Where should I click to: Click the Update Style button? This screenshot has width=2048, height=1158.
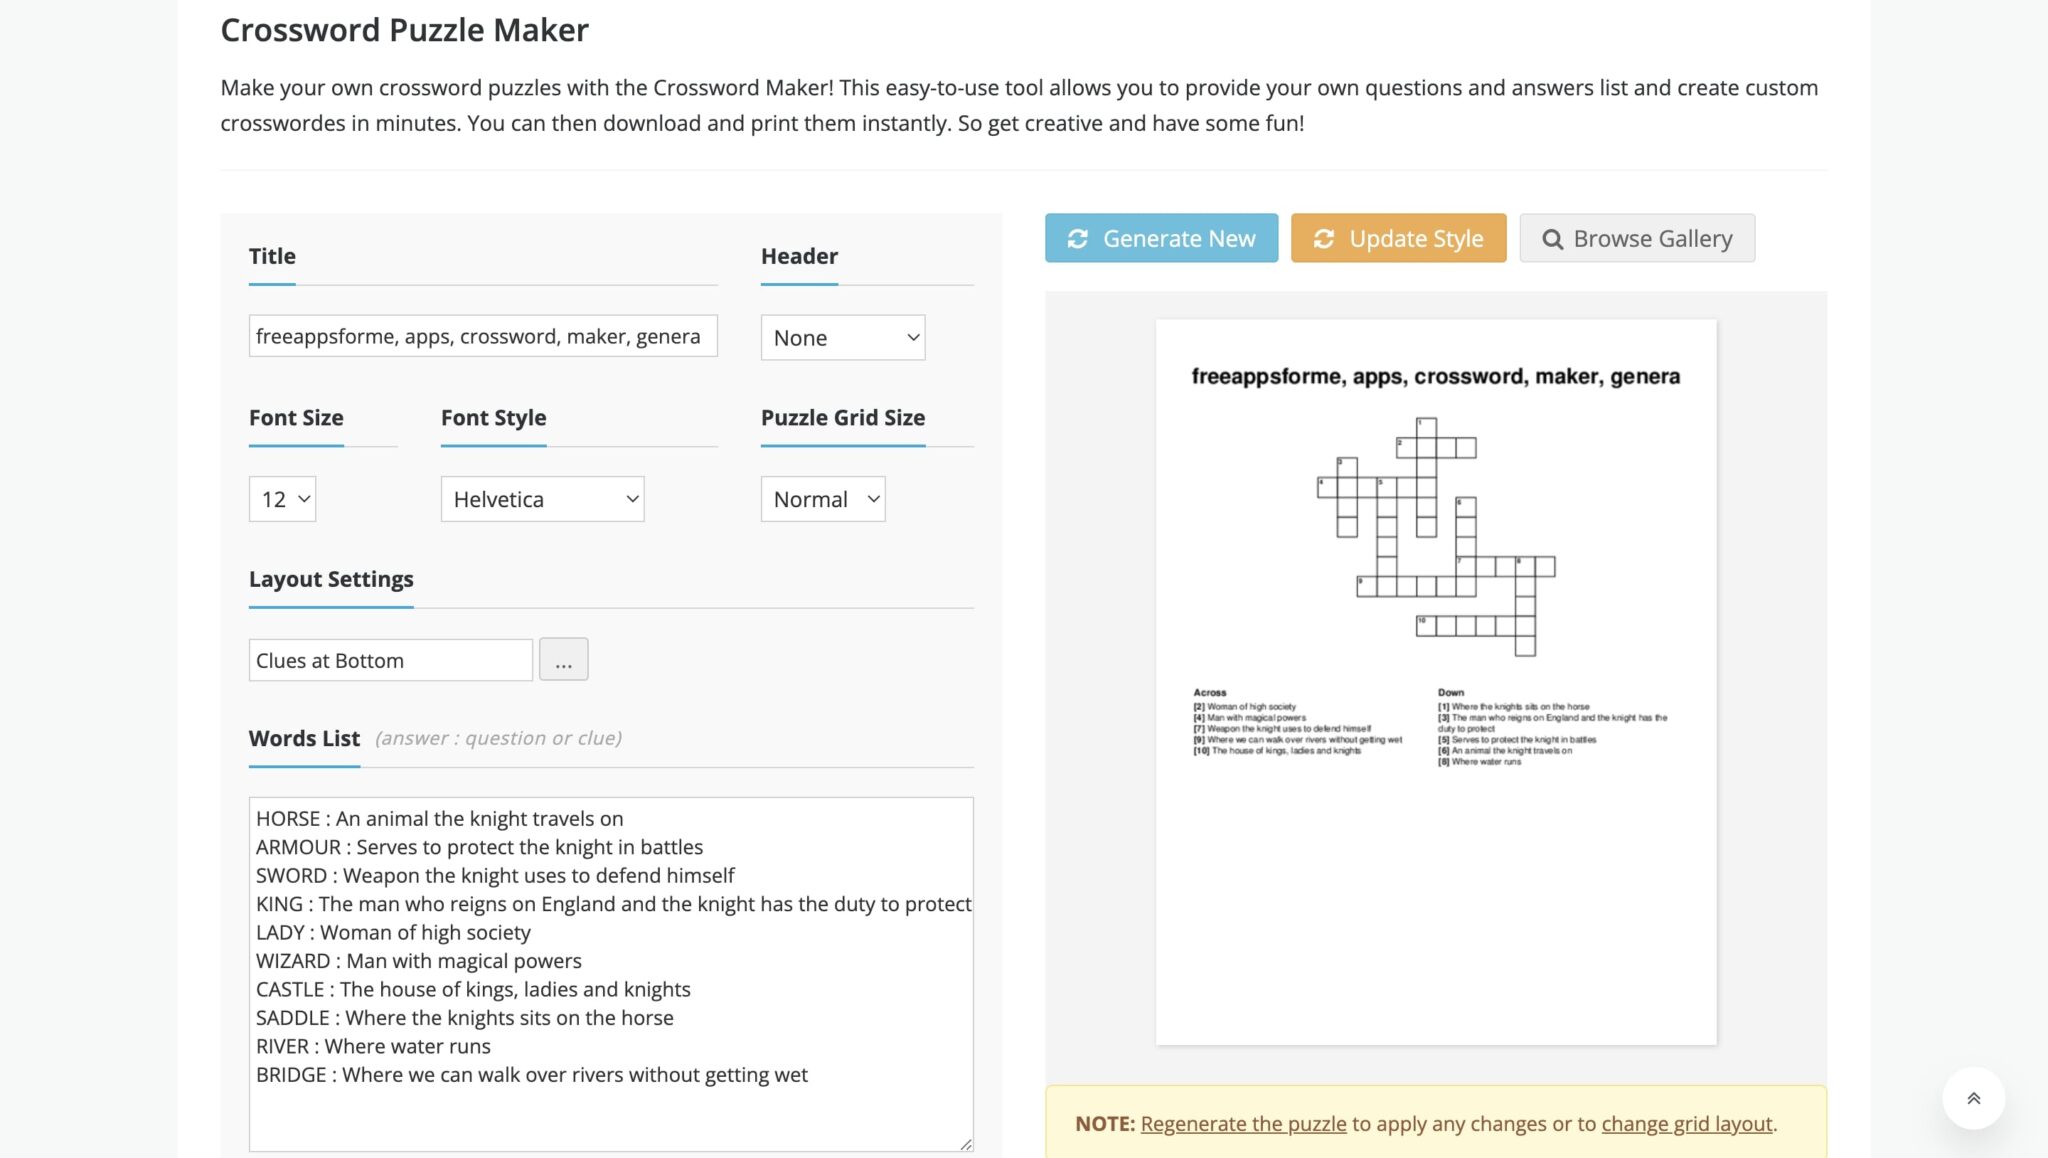1399,238
